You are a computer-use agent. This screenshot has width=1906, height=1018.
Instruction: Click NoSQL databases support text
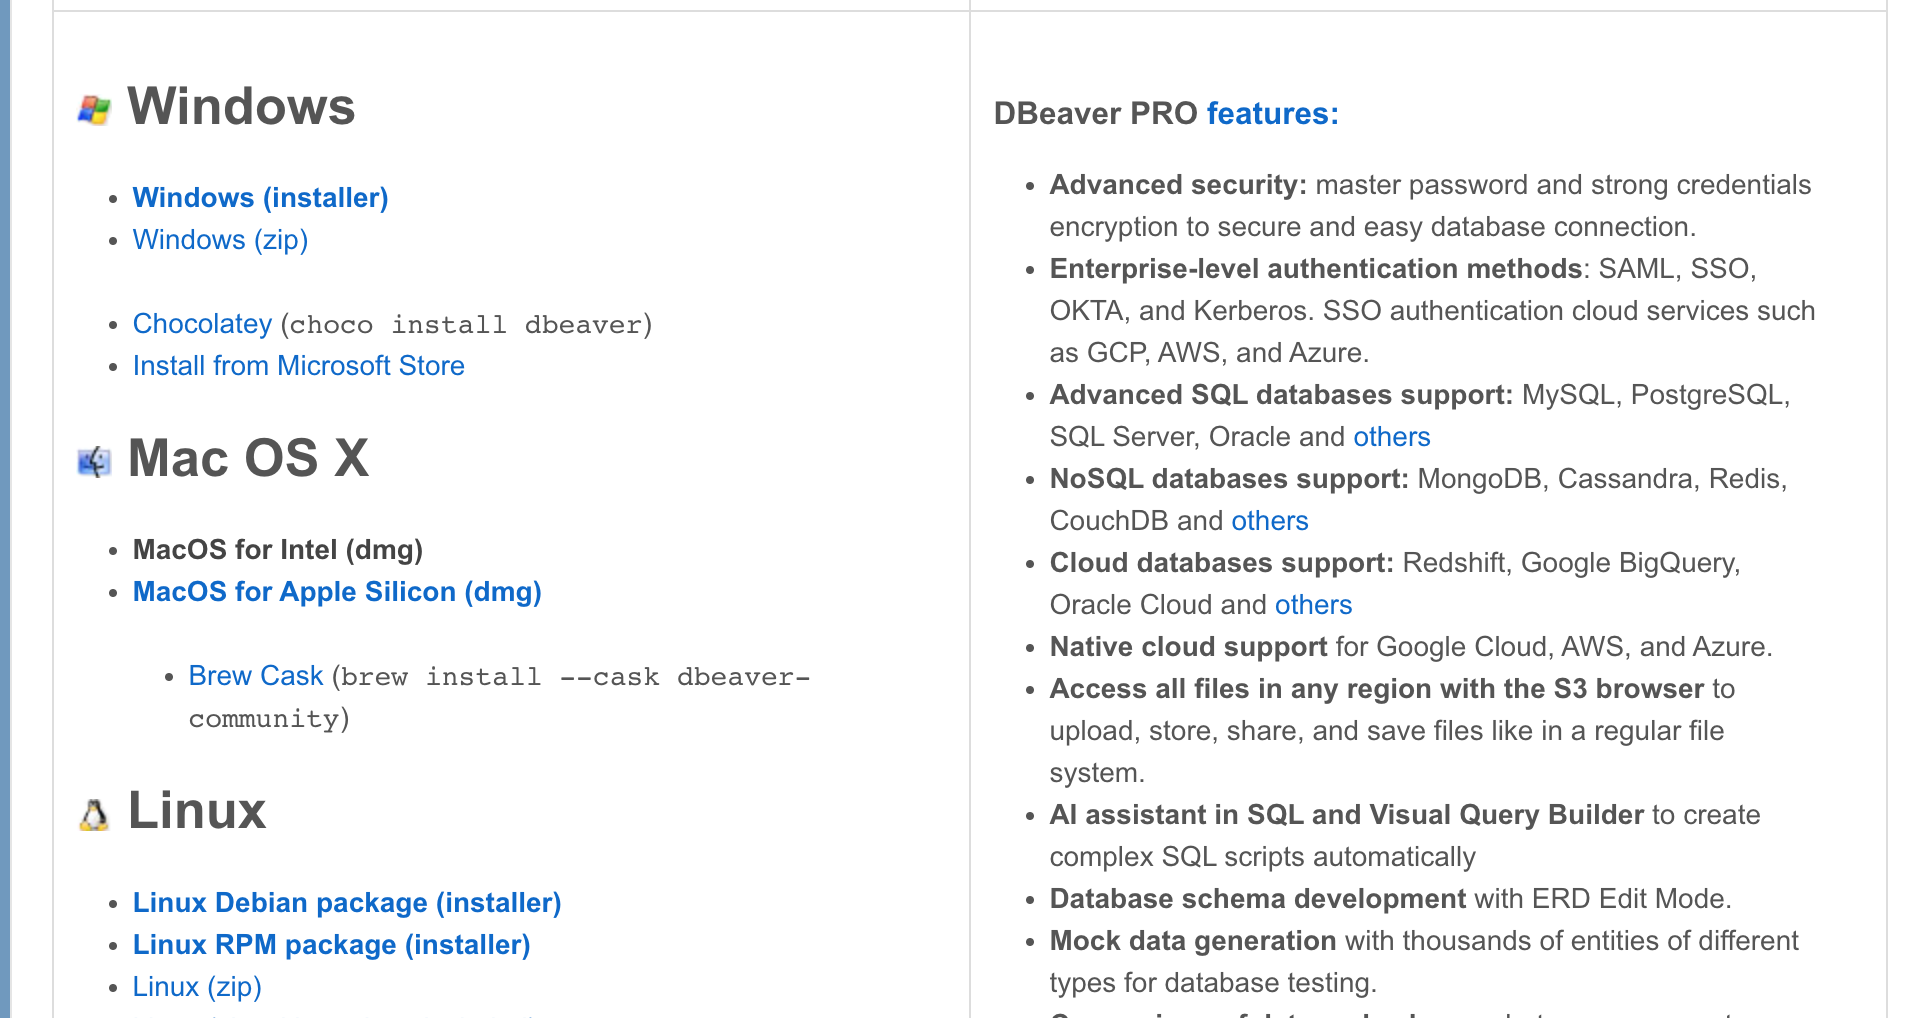click(x=1229, y=479)
